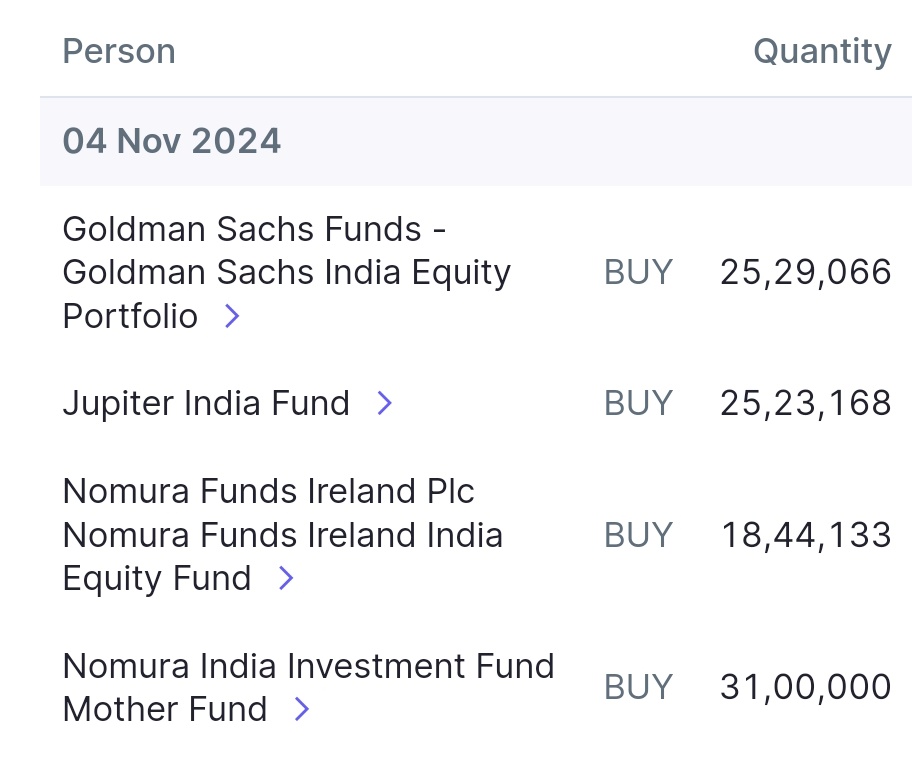View Nomura India Investment Fund Mother Fund name
912x779 pixels.
(x=308, y=666)
